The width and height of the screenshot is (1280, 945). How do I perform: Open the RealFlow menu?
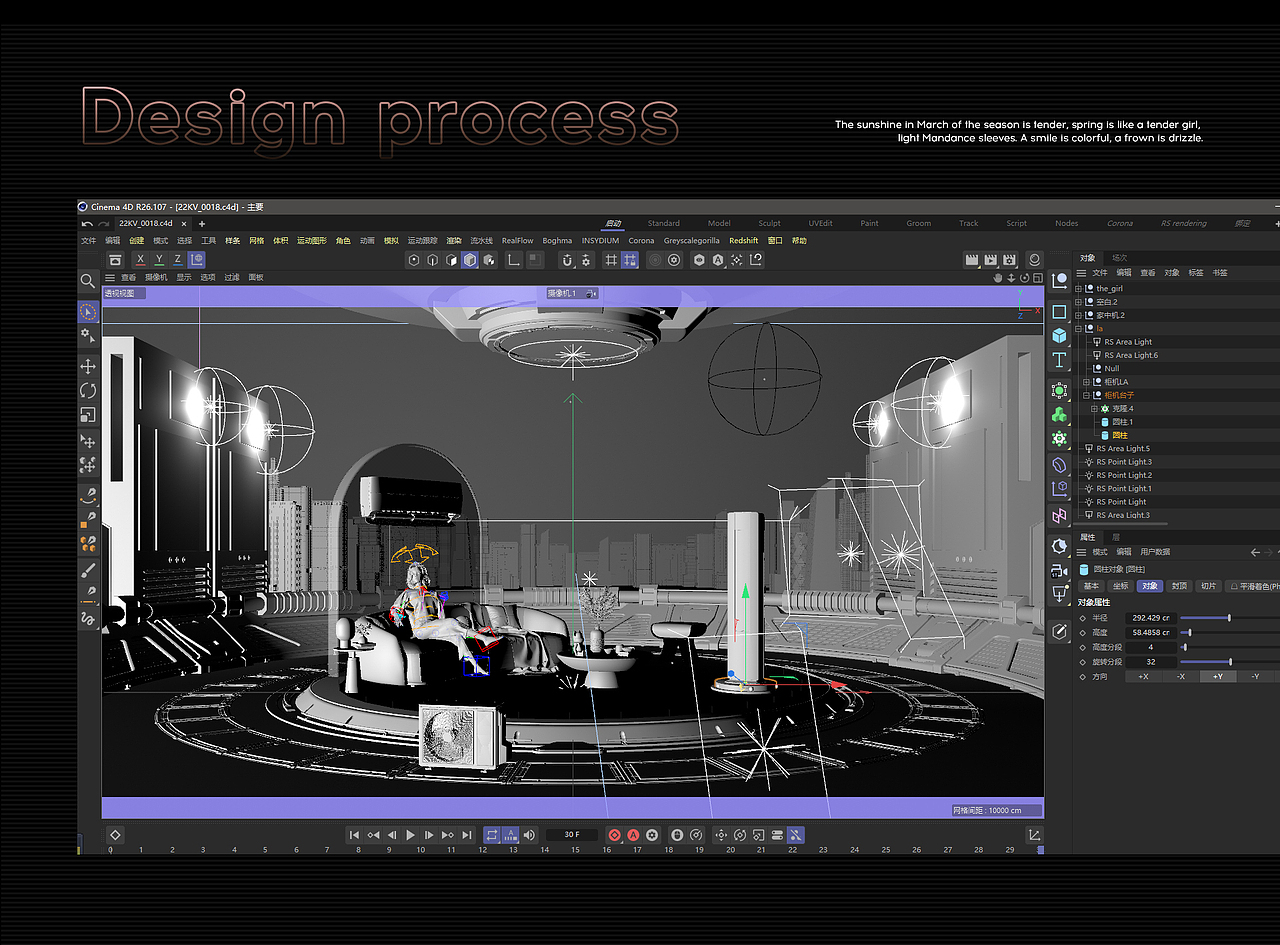(x=517, y=241)
